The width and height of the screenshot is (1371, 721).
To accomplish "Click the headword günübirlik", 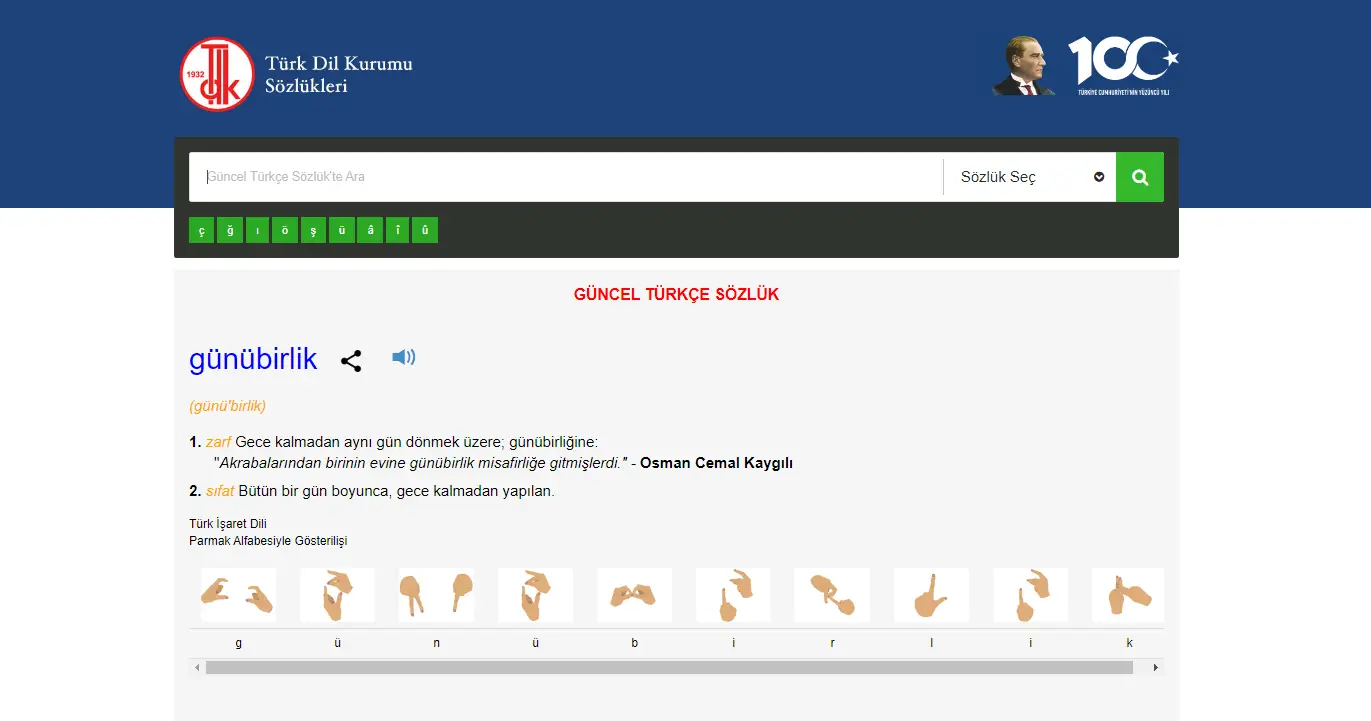I will point(253,359).
